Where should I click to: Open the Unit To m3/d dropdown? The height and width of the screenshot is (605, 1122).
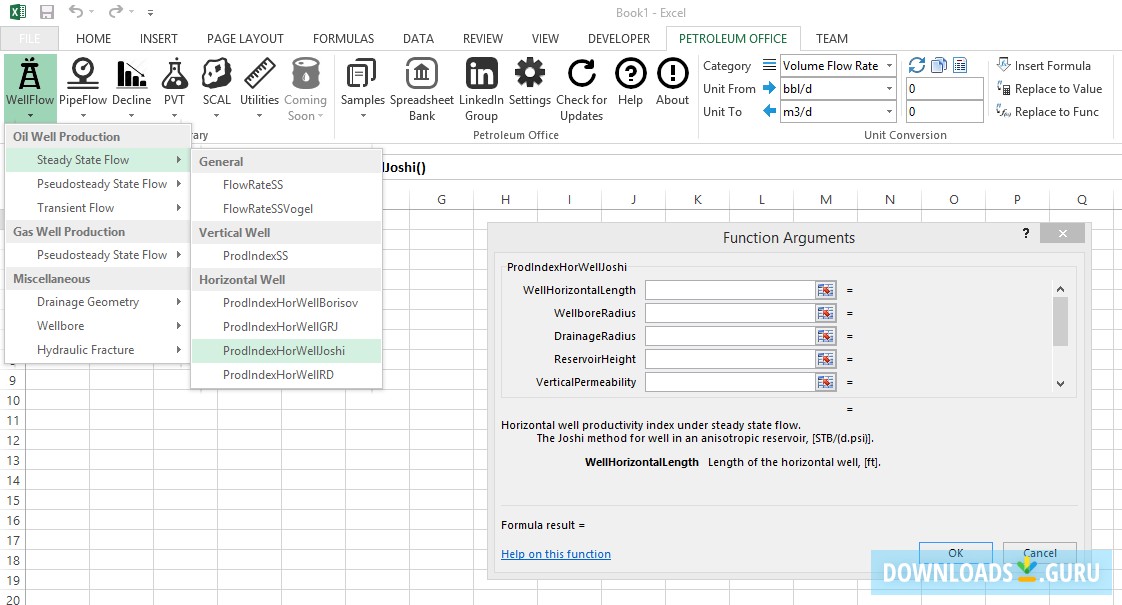(x=889, y=112)
